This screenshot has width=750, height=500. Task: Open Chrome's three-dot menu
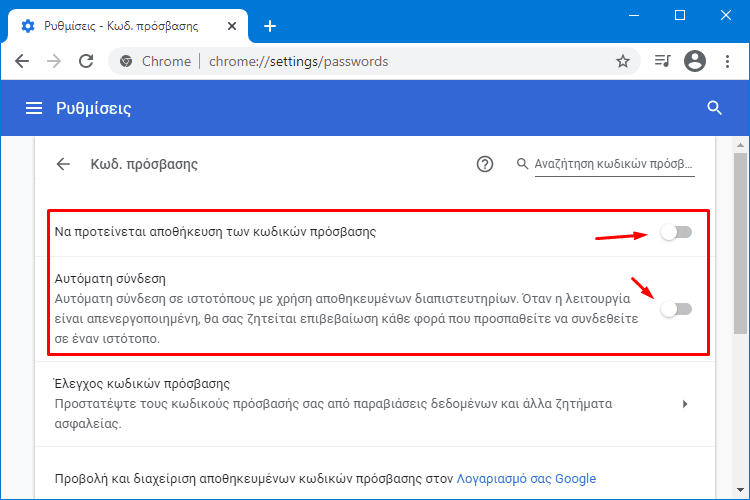(727, 61)
